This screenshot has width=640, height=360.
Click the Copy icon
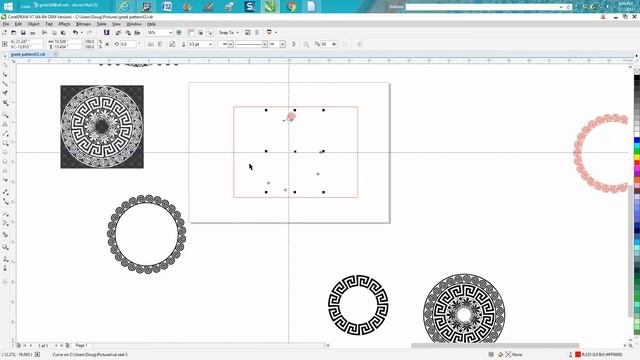[54, 32]
